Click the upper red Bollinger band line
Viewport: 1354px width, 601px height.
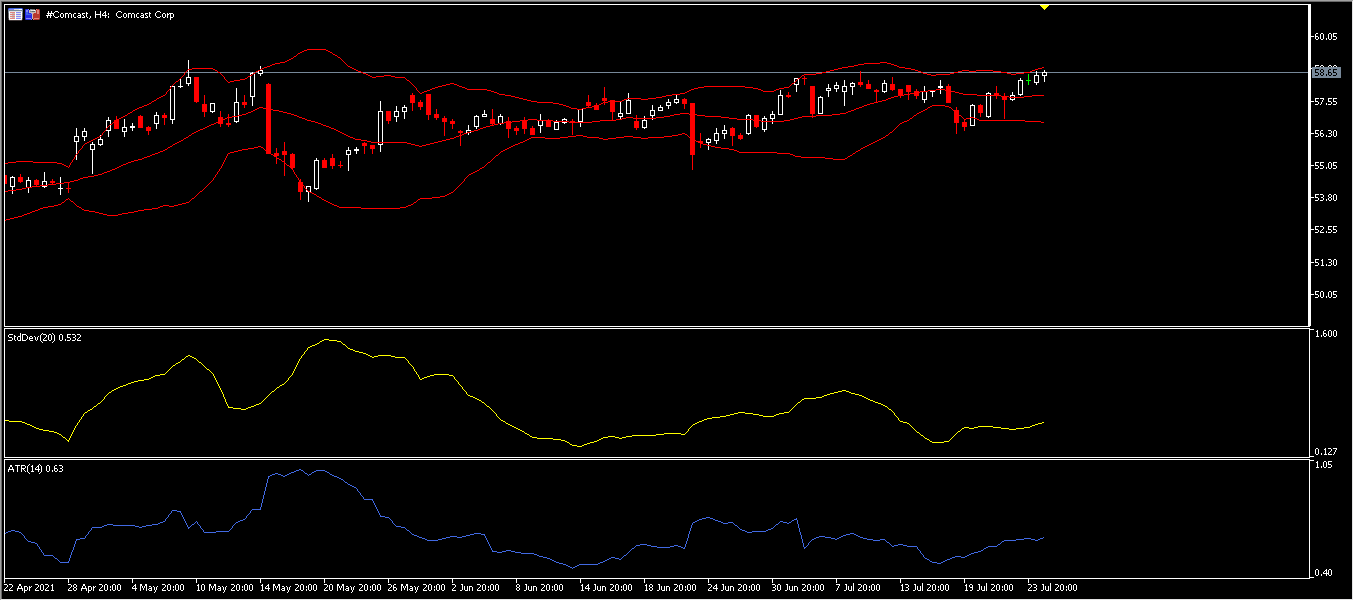click(318, 49)
